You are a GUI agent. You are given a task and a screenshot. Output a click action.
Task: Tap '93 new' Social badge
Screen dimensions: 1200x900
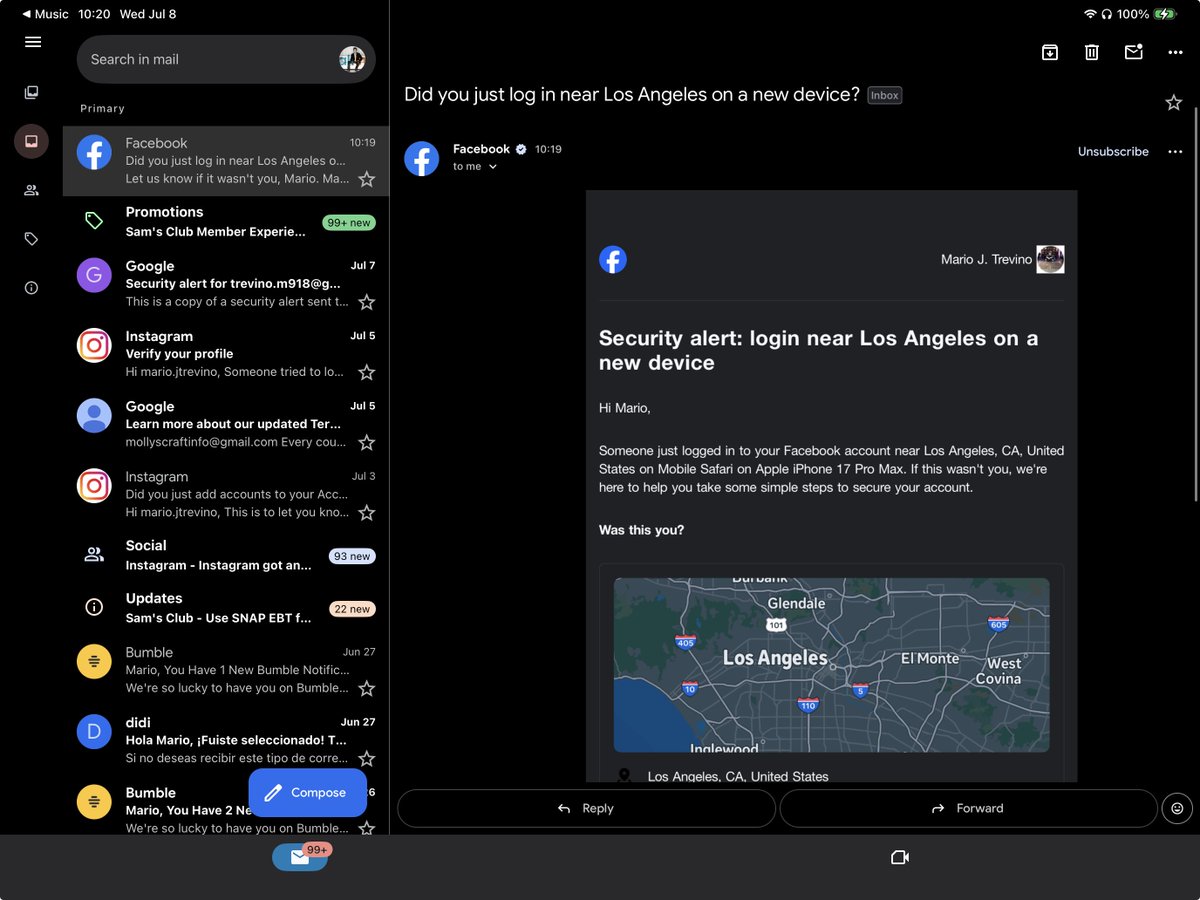pyautogui.click(x=352, y=556)
